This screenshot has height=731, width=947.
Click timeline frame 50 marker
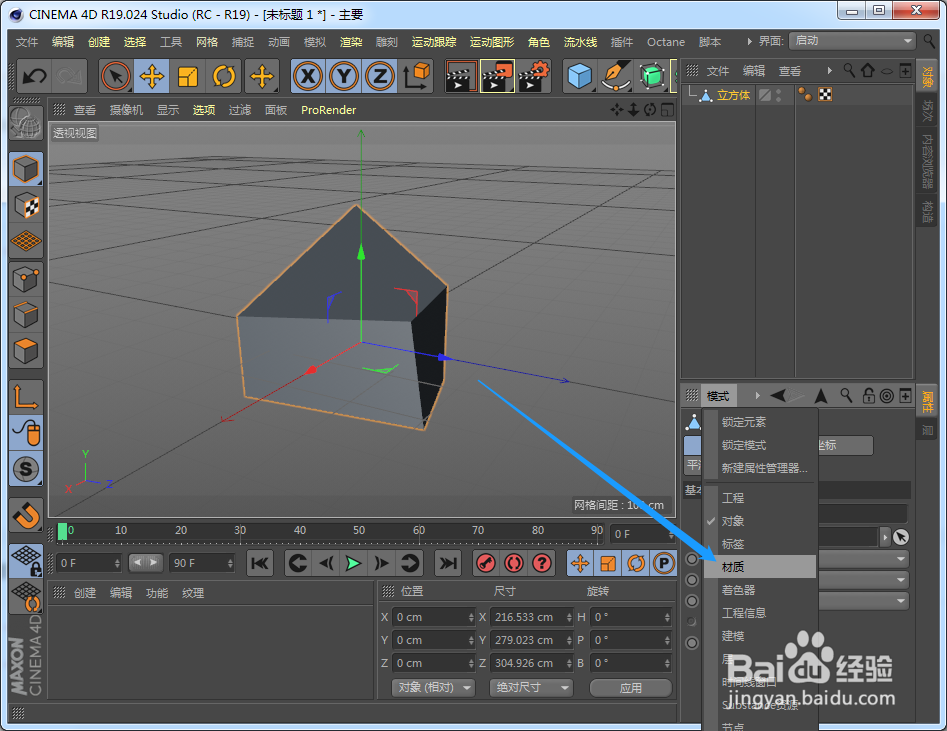pos(359,531)
